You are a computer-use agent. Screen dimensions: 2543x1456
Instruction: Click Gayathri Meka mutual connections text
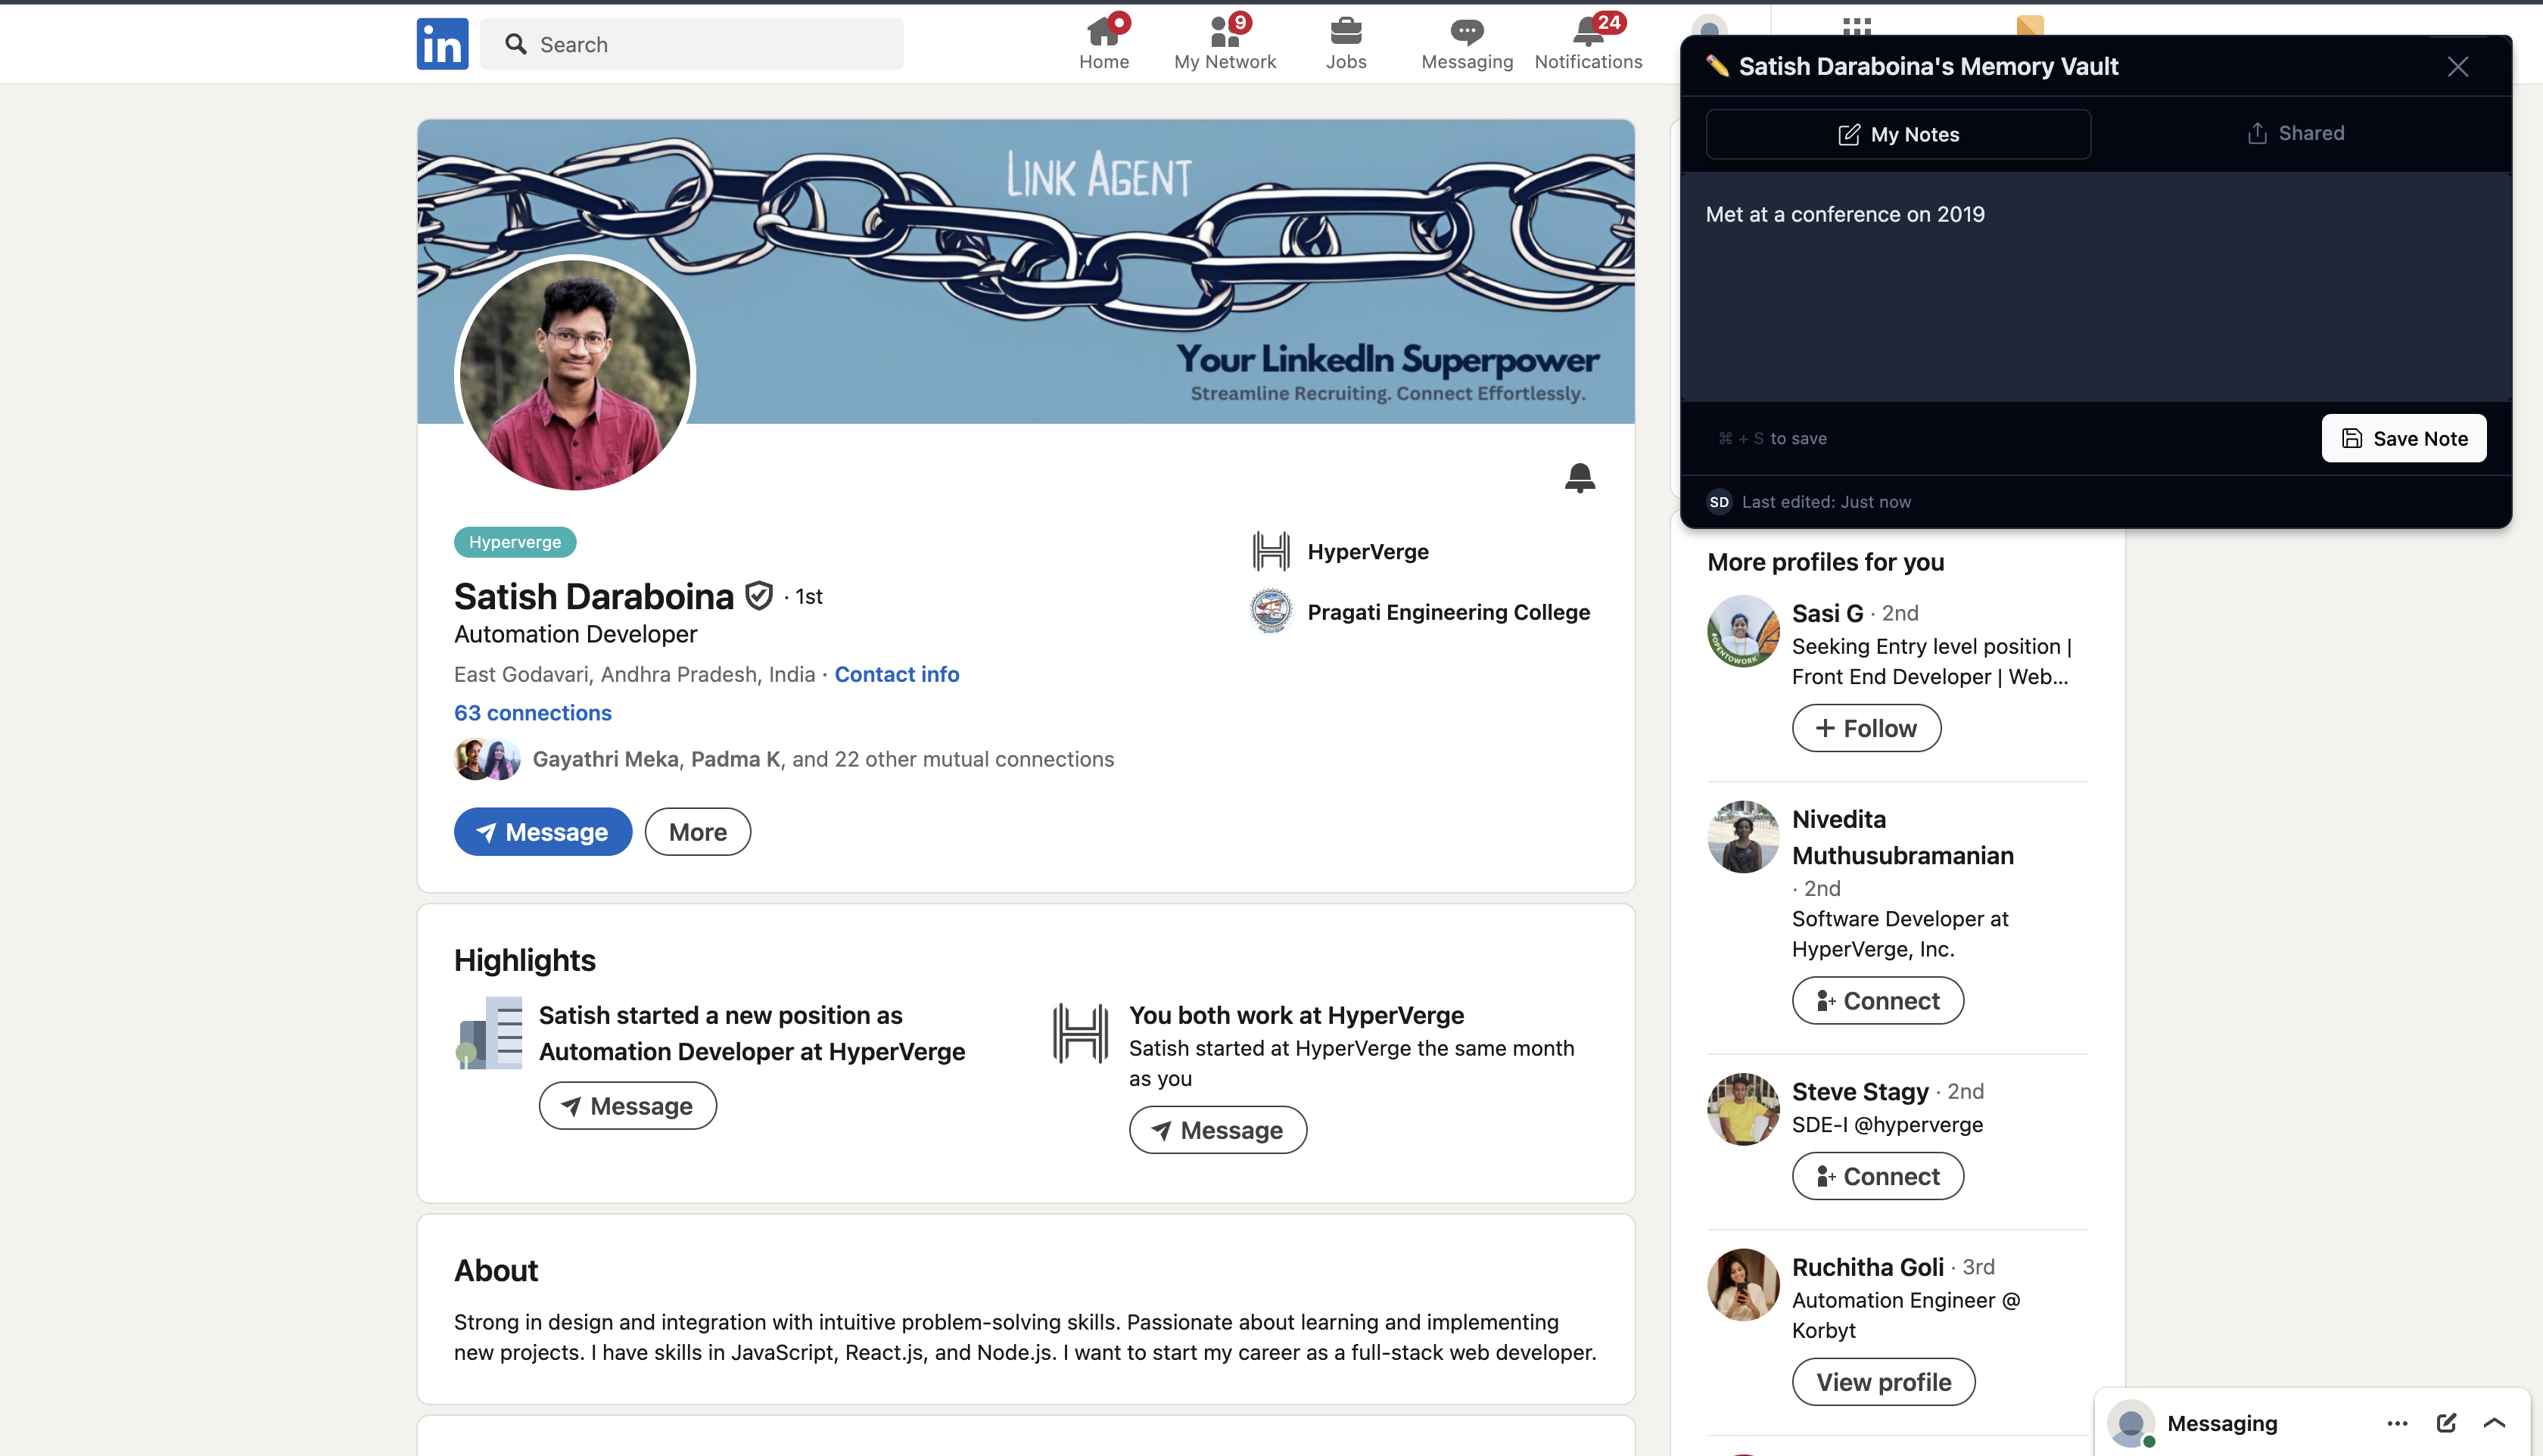coord(823,759)
